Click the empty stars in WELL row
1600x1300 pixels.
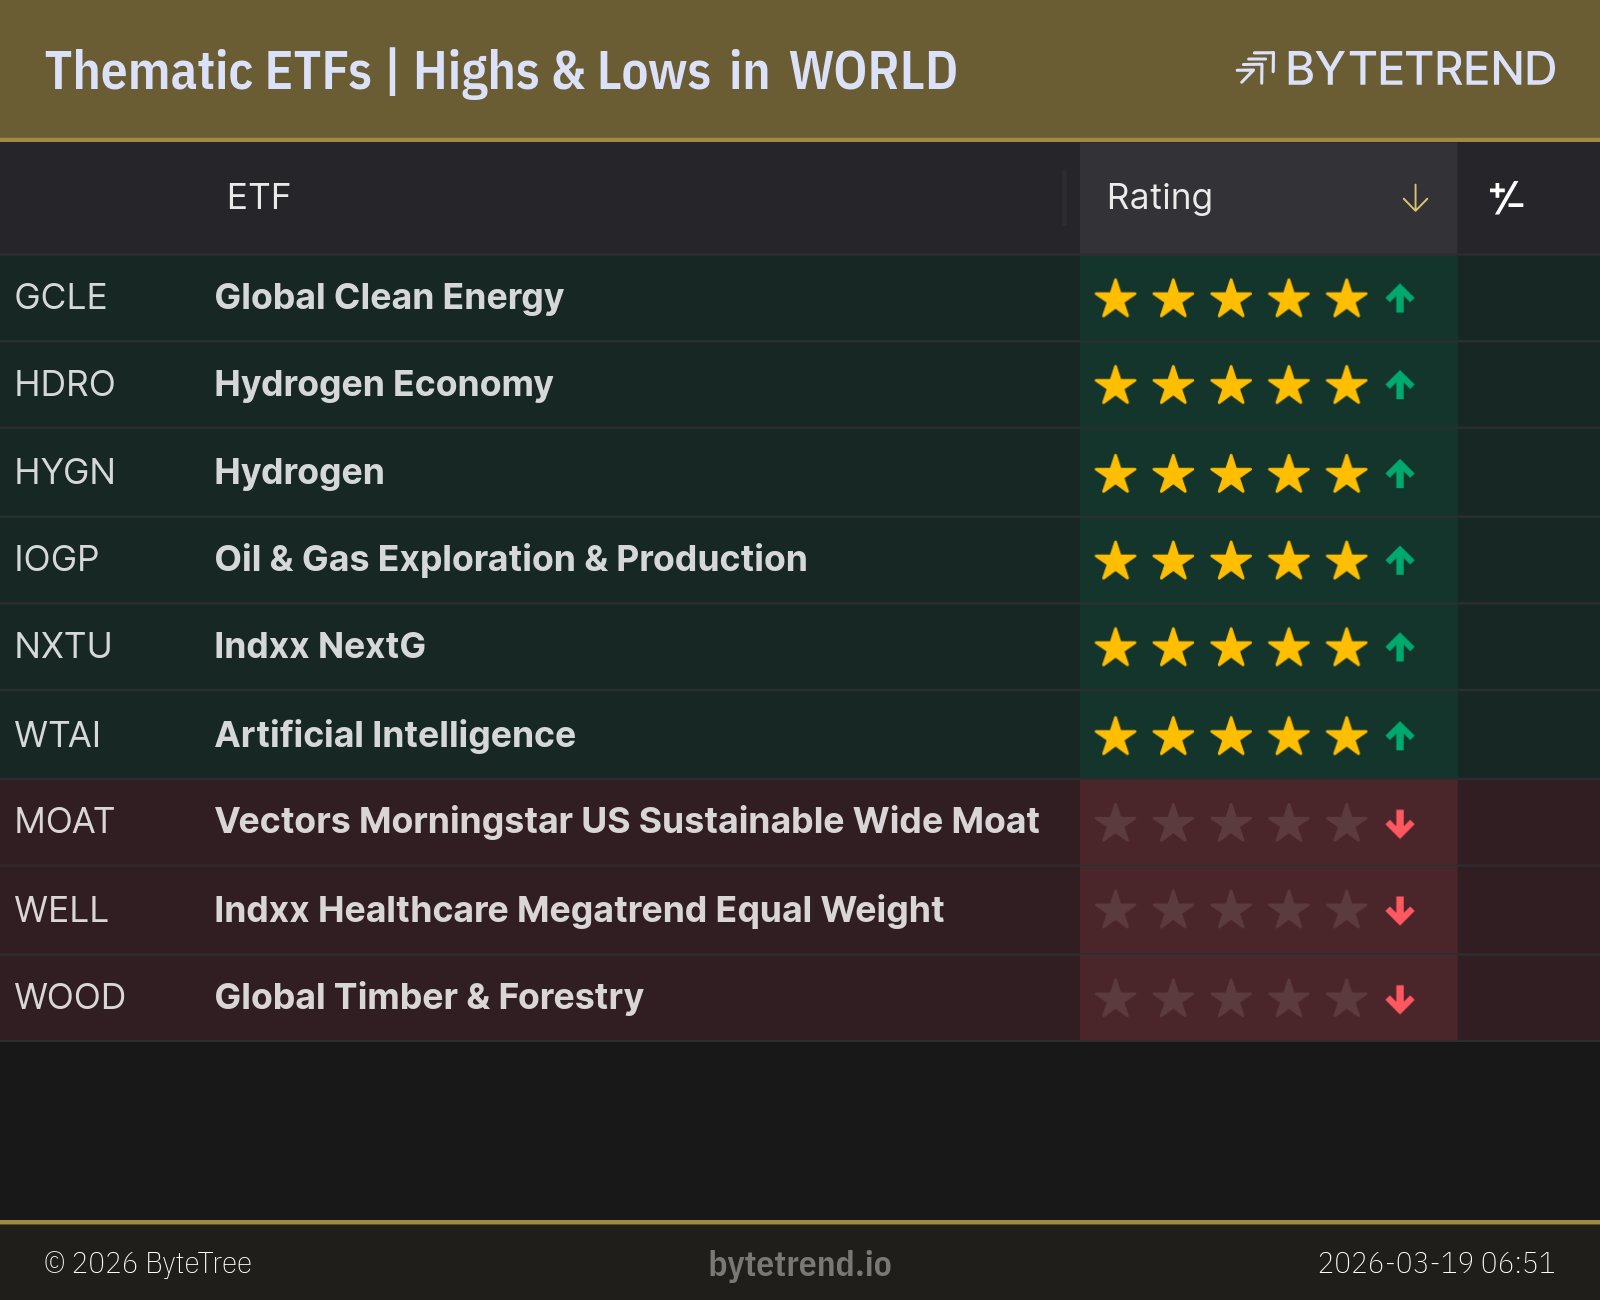(x=1231, y=911)
